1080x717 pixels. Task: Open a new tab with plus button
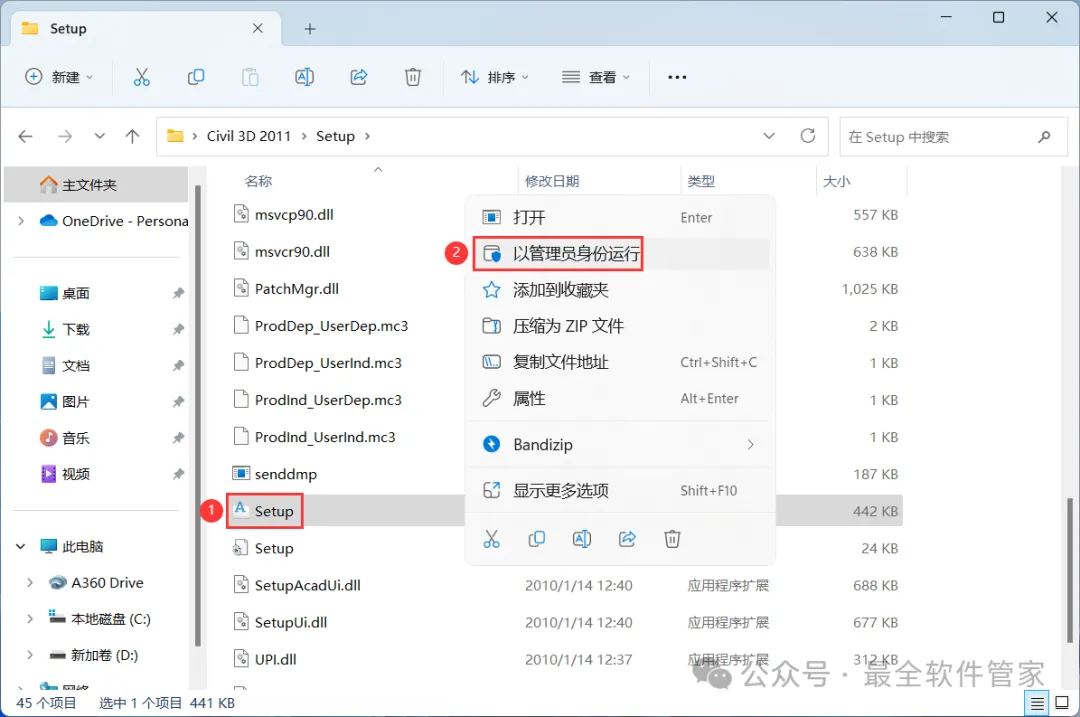point(310,29)
